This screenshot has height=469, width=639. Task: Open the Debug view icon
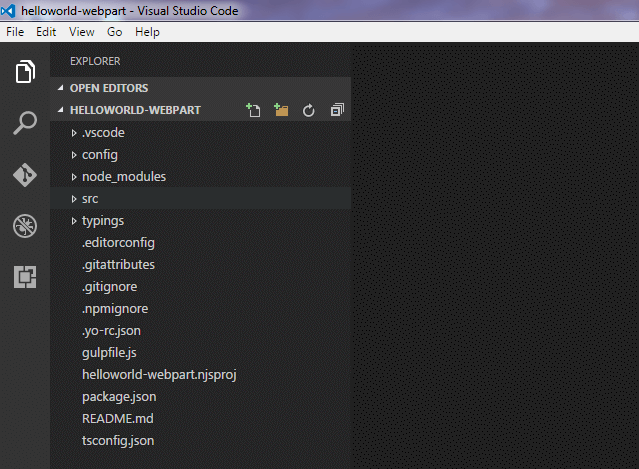pyautogui.click(x=25, y=226)
